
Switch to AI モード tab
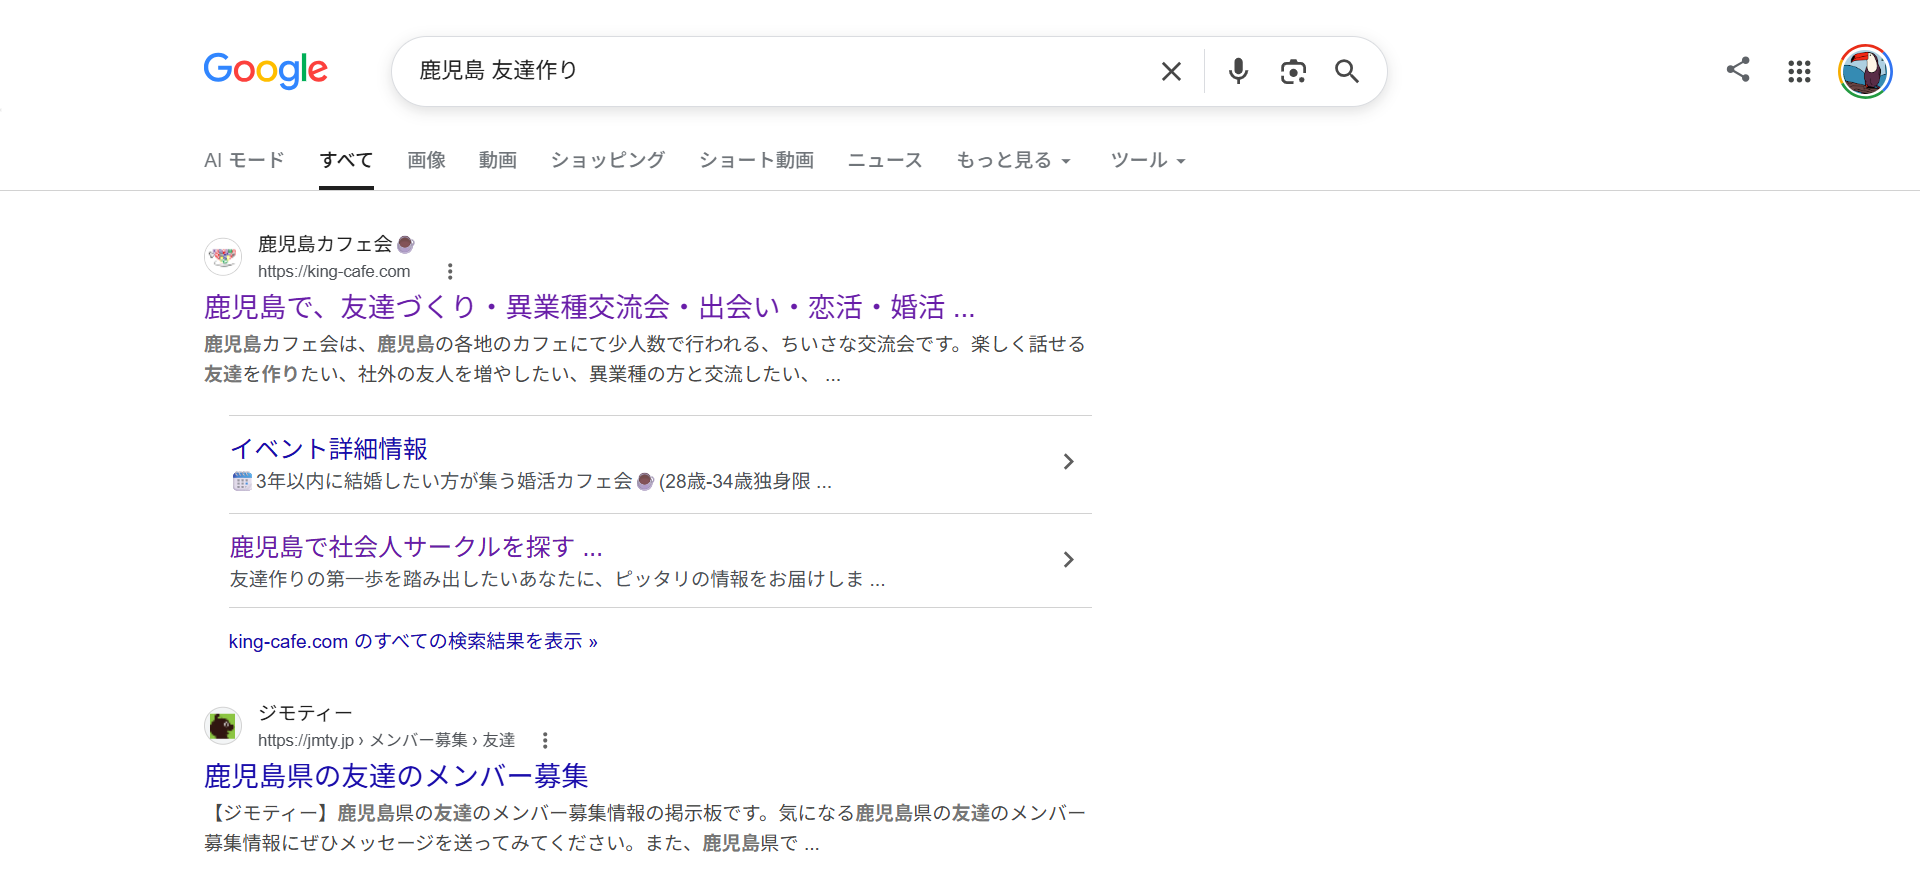pyautogui.click(x=244, y=160)
